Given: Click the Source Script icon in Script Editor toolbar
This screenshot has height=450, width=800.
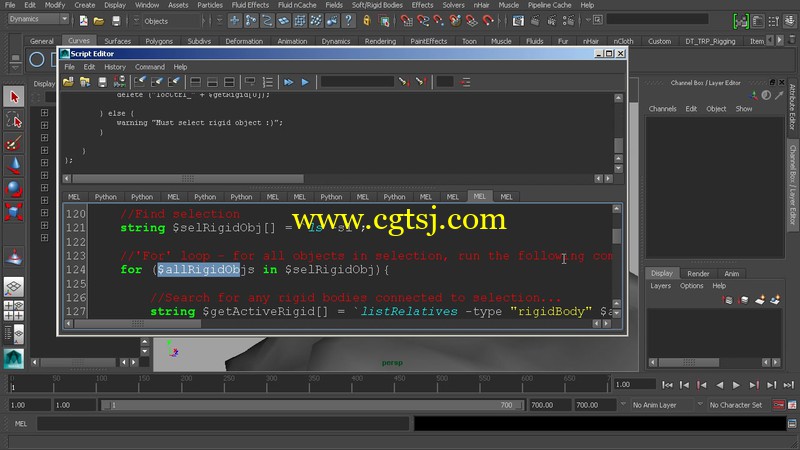Looking at the screenshot, I should [85, 82].
